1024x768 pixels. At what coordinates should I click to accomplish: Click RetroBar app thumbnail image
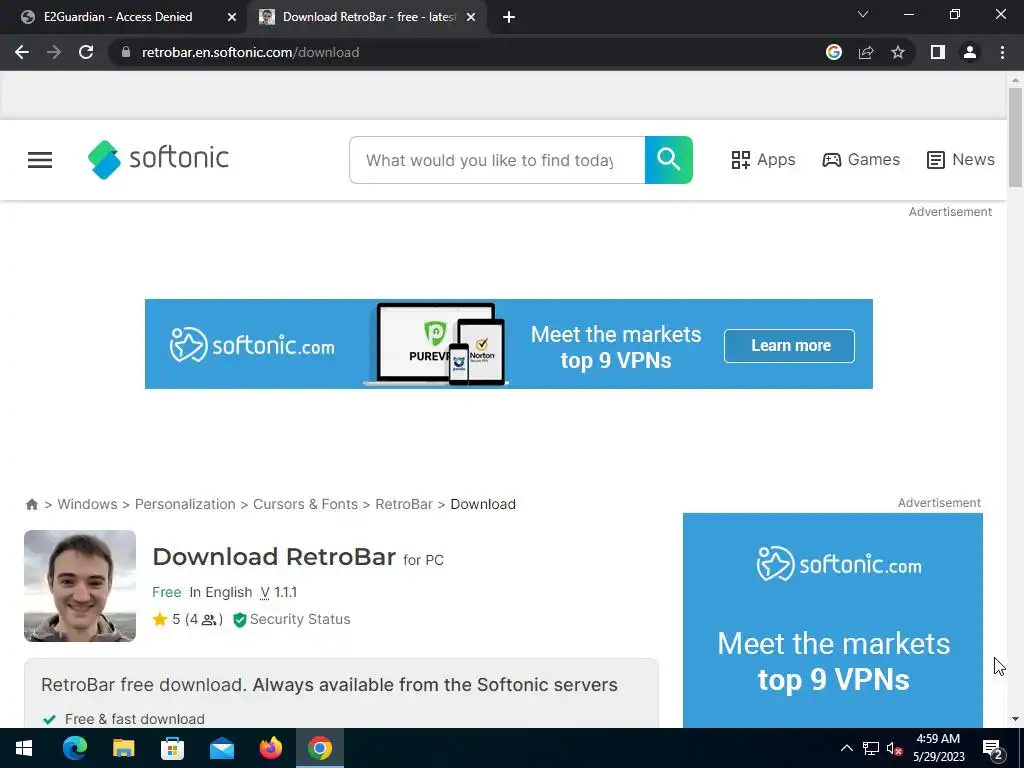coord(80,586)
